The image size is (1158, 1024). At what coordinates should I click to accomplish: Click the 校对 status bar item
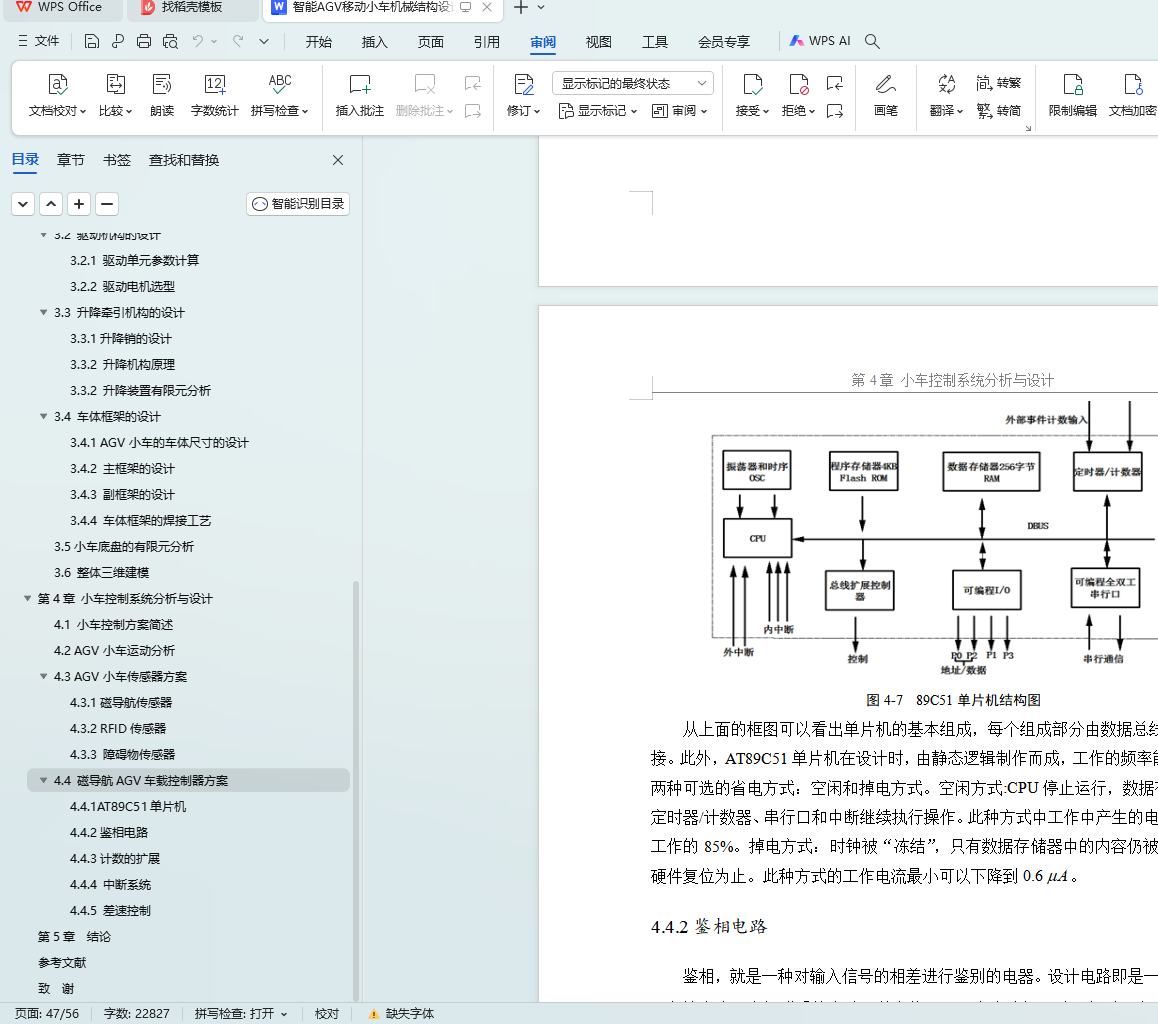[x=326, y=1014]
